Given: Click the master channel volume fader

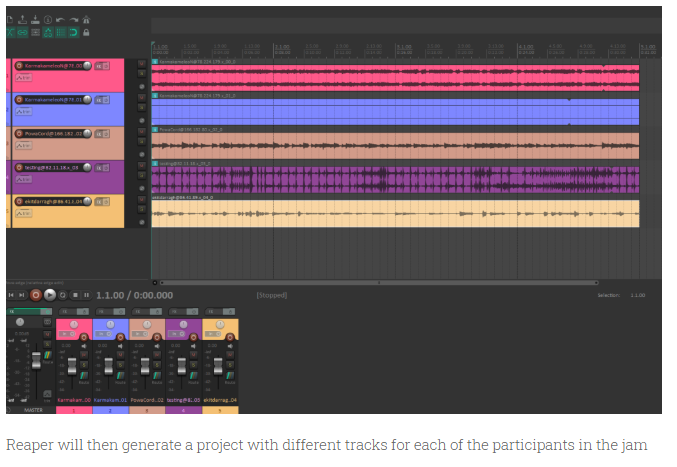Looking at the screenshot, I should 36,360.
